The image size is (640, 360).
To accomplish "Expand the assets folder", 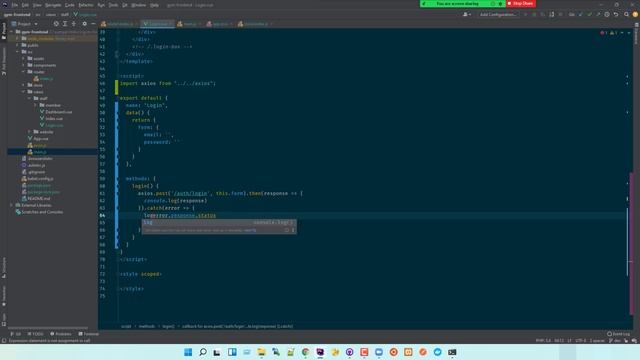I will coord(23,58).
